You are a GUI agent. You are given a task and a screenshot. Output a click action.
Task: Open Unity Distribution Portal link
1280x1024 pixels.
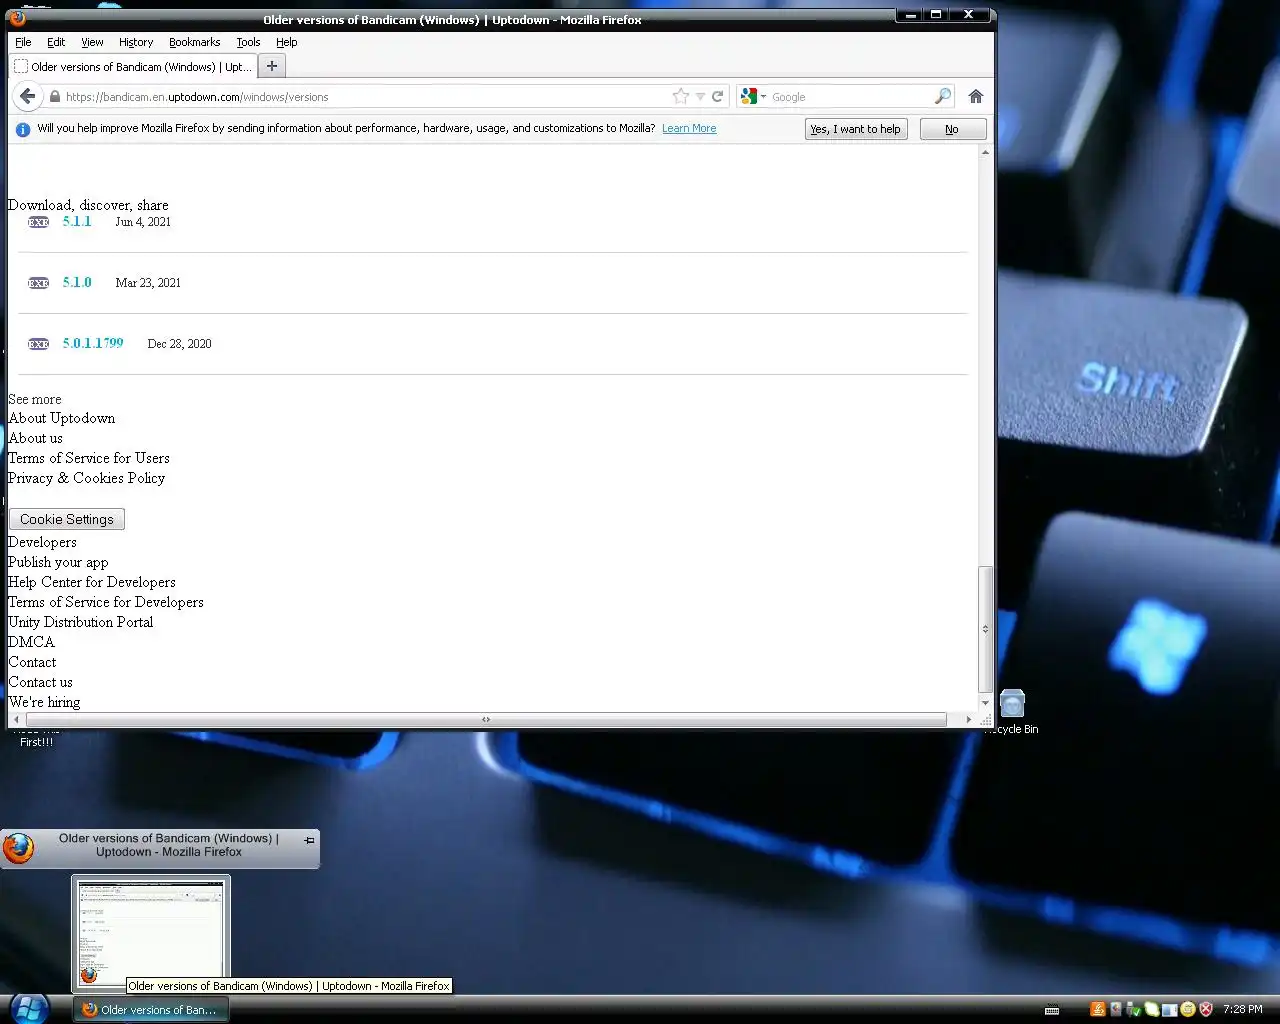(81, 622)
